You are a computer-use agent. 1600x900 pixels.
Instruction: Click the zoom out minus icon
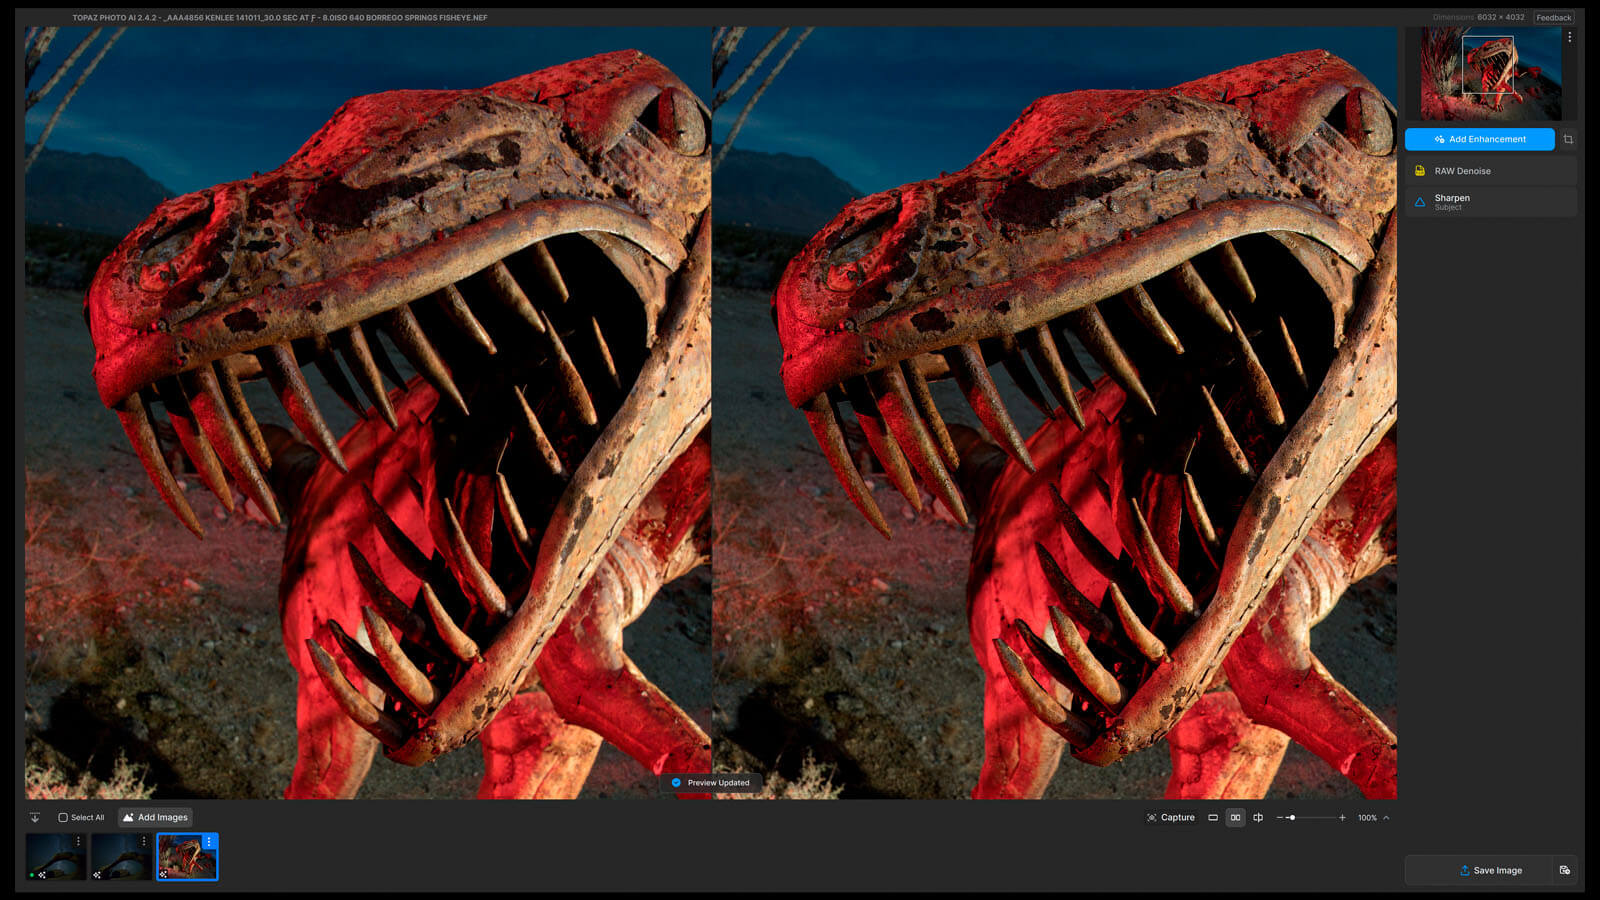click(1280, 818)
